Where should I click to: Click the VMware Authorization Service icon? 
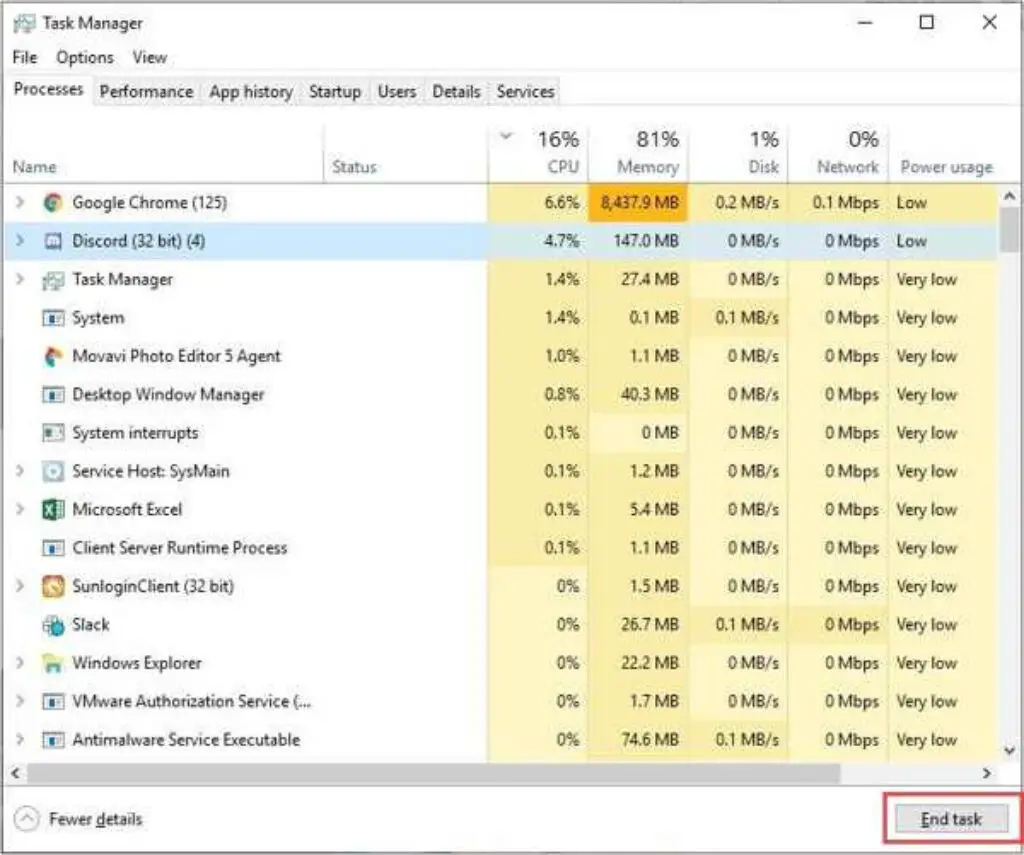(53, 702)
